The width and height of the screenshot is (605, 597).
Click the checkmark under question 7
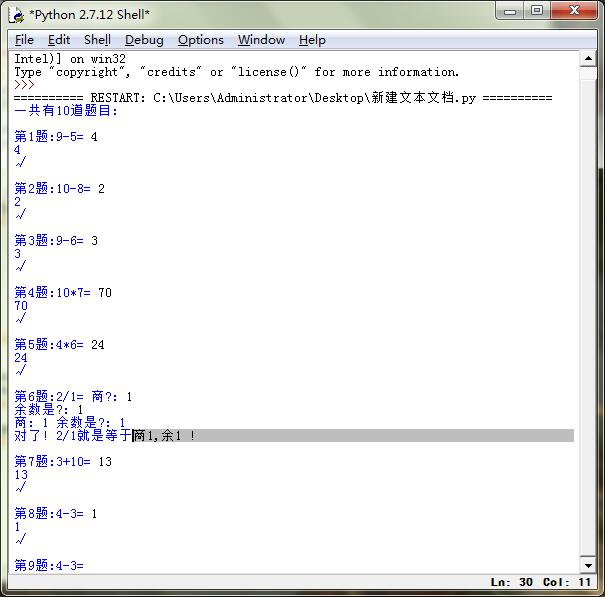pyautogui.click(x=21, y=487)
